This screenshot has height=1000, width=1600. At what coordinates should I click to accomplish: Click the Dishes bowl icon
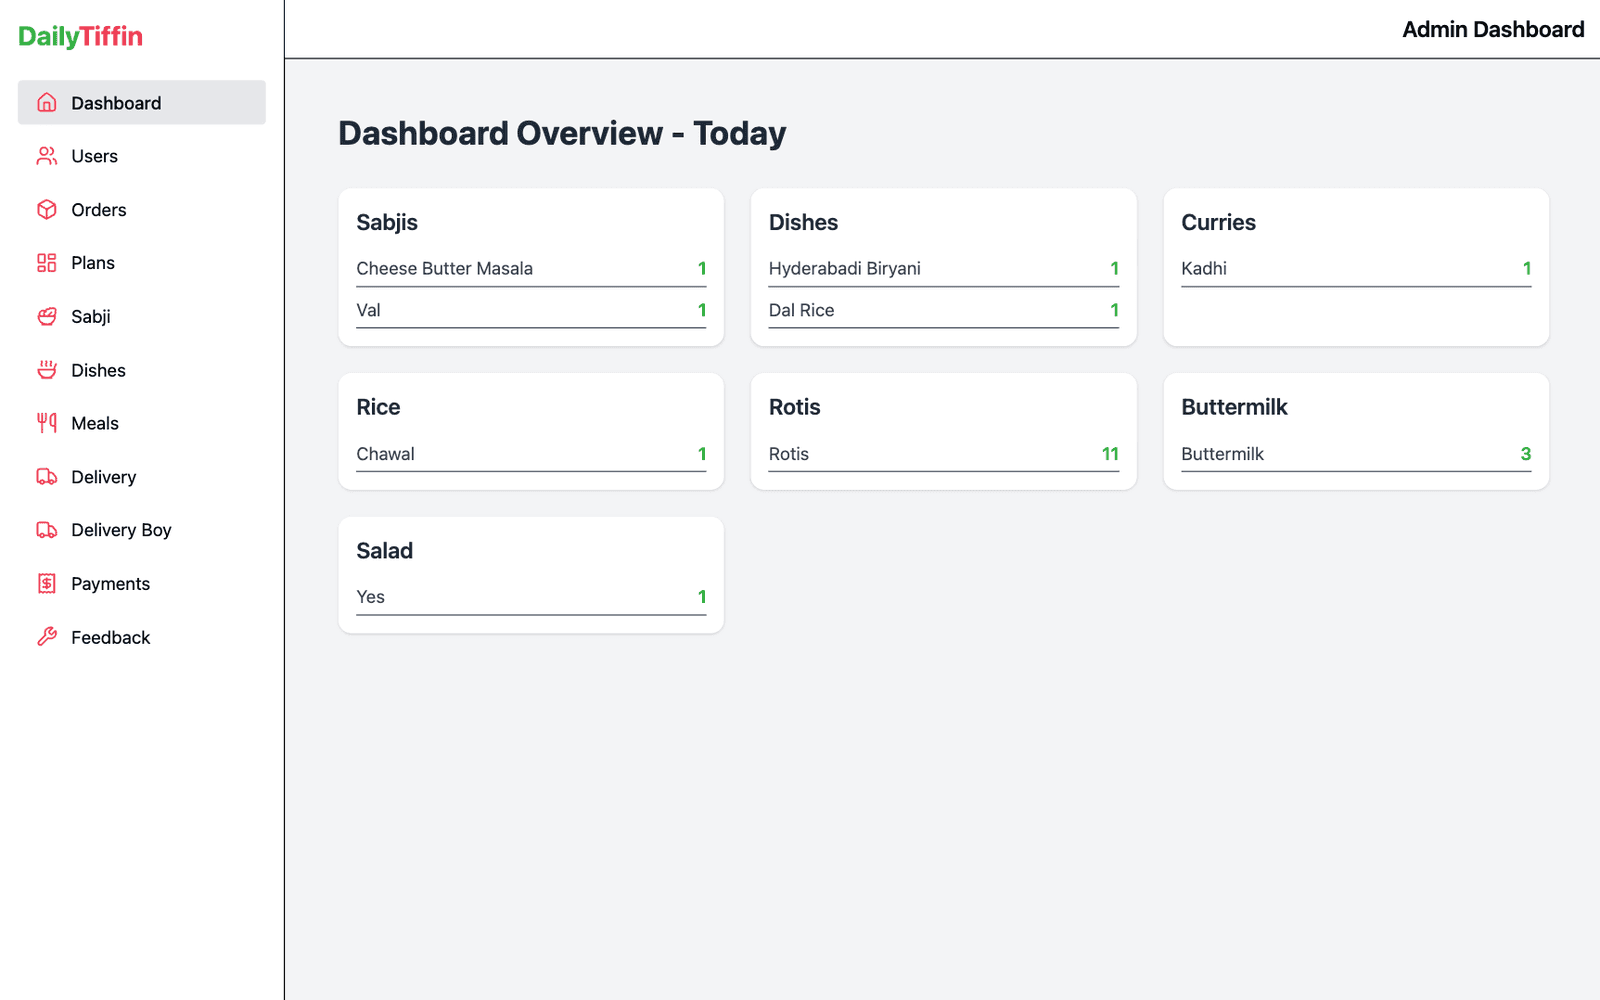[47, 370]
